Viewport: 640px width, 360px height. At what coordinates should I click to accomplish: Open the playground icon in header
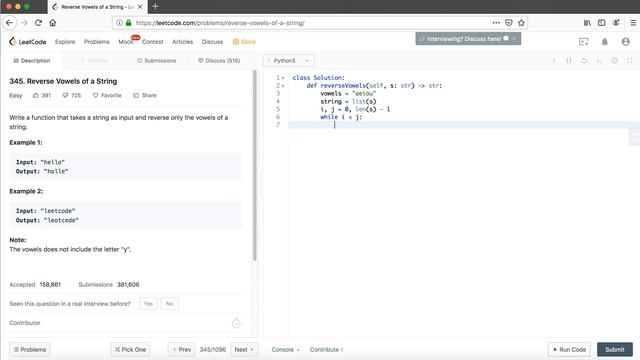coord(584,42)
